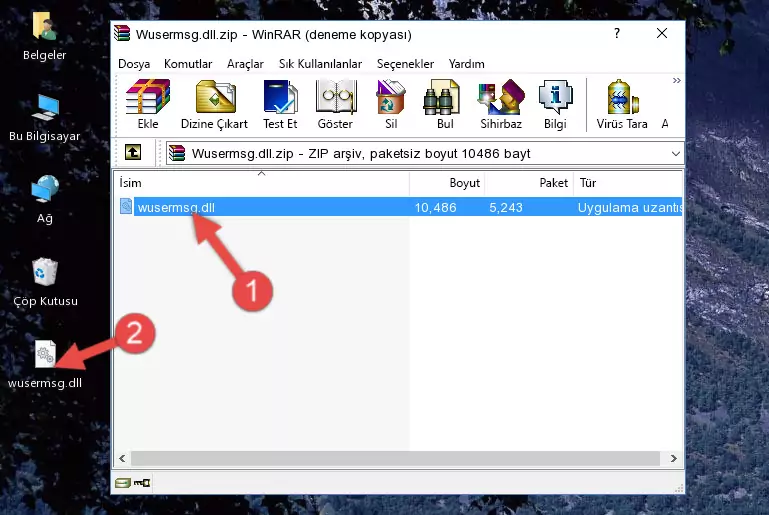
Task: Click the wusermsg.dll file icon in list
Action: 126,206
